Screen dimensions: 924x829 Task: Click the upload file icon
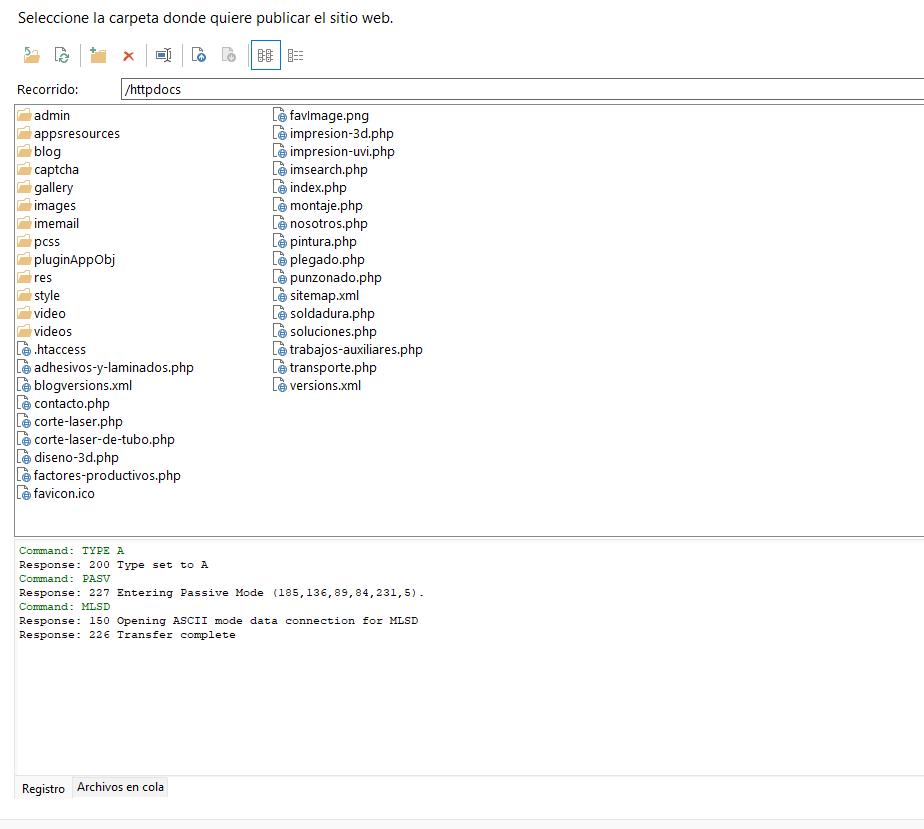(x=199, y=56)
